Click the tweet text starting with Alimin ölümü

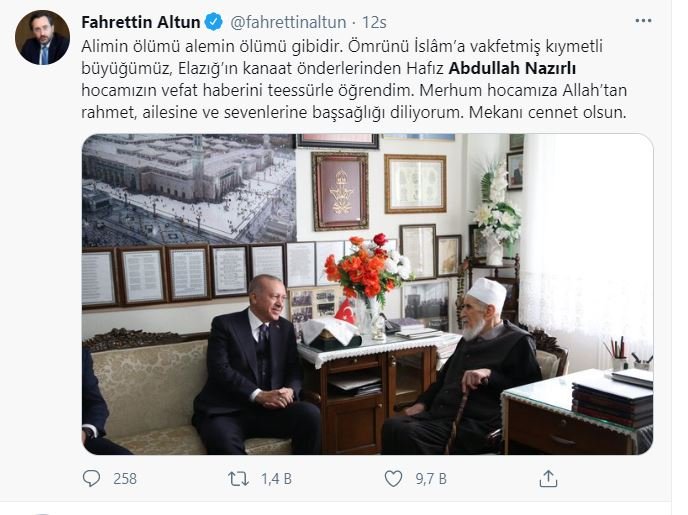click(x=354, y=79)
